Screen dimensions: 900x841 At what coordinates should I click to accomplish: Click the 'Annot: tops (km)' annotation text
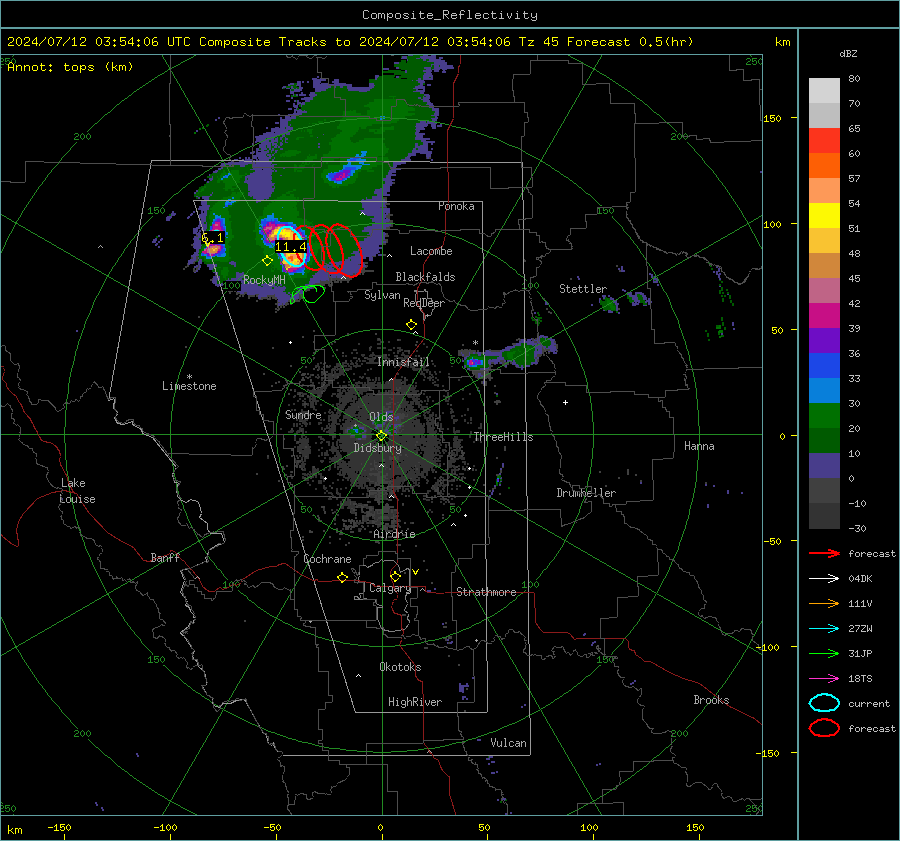point(70,67)
